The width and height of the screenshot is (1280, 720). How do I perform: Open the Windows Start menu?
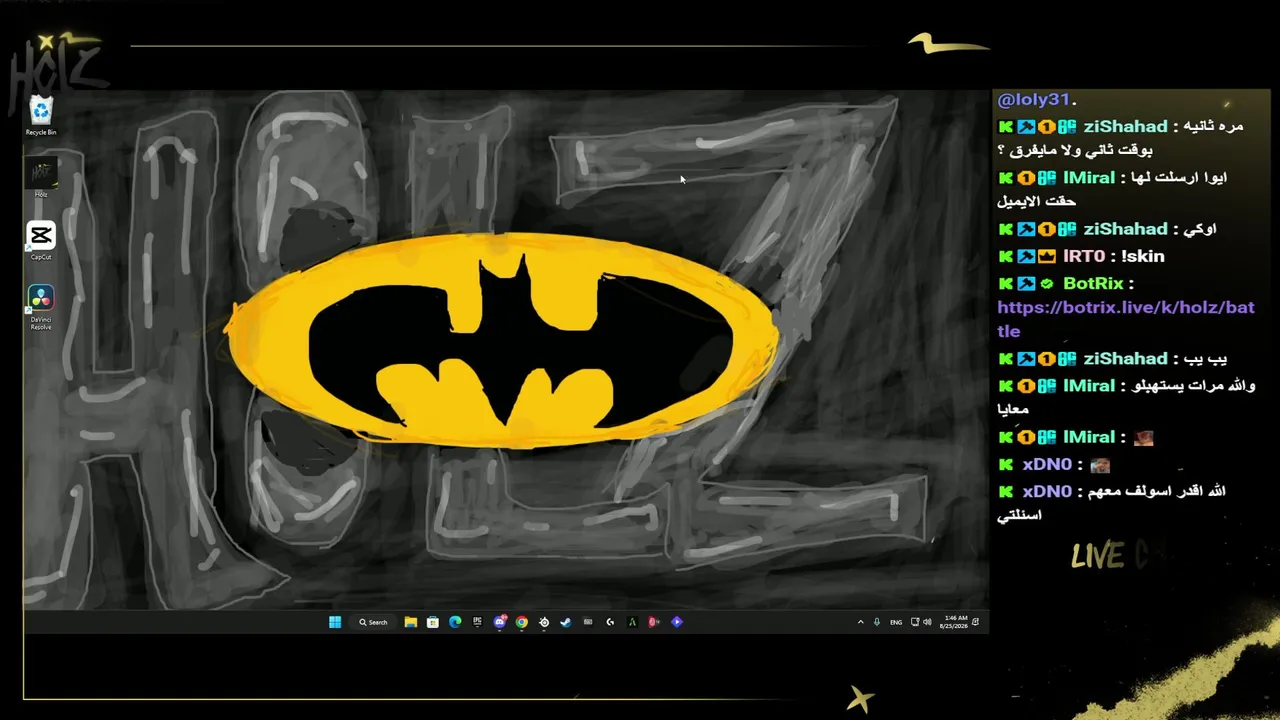pyautogui.click(x=335, y=622)
